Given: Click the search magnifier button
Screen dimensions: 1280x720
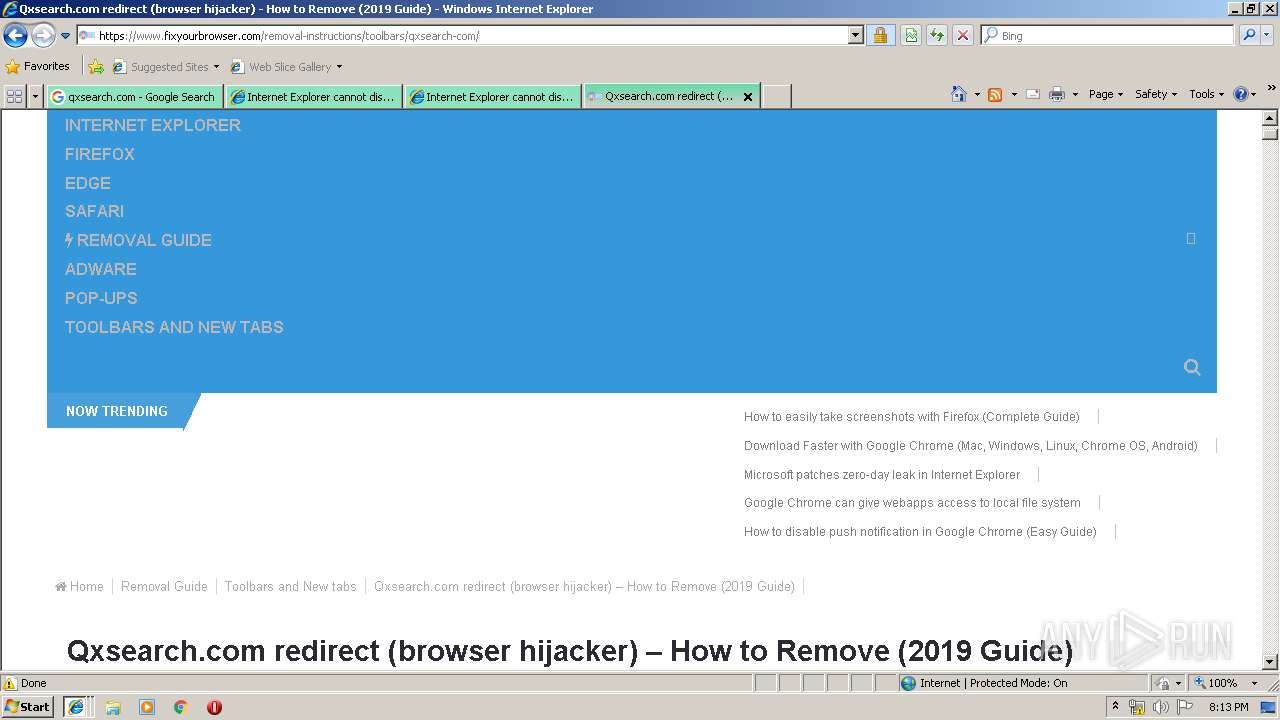Looking at the screenshot, I should click(1248, 36).
